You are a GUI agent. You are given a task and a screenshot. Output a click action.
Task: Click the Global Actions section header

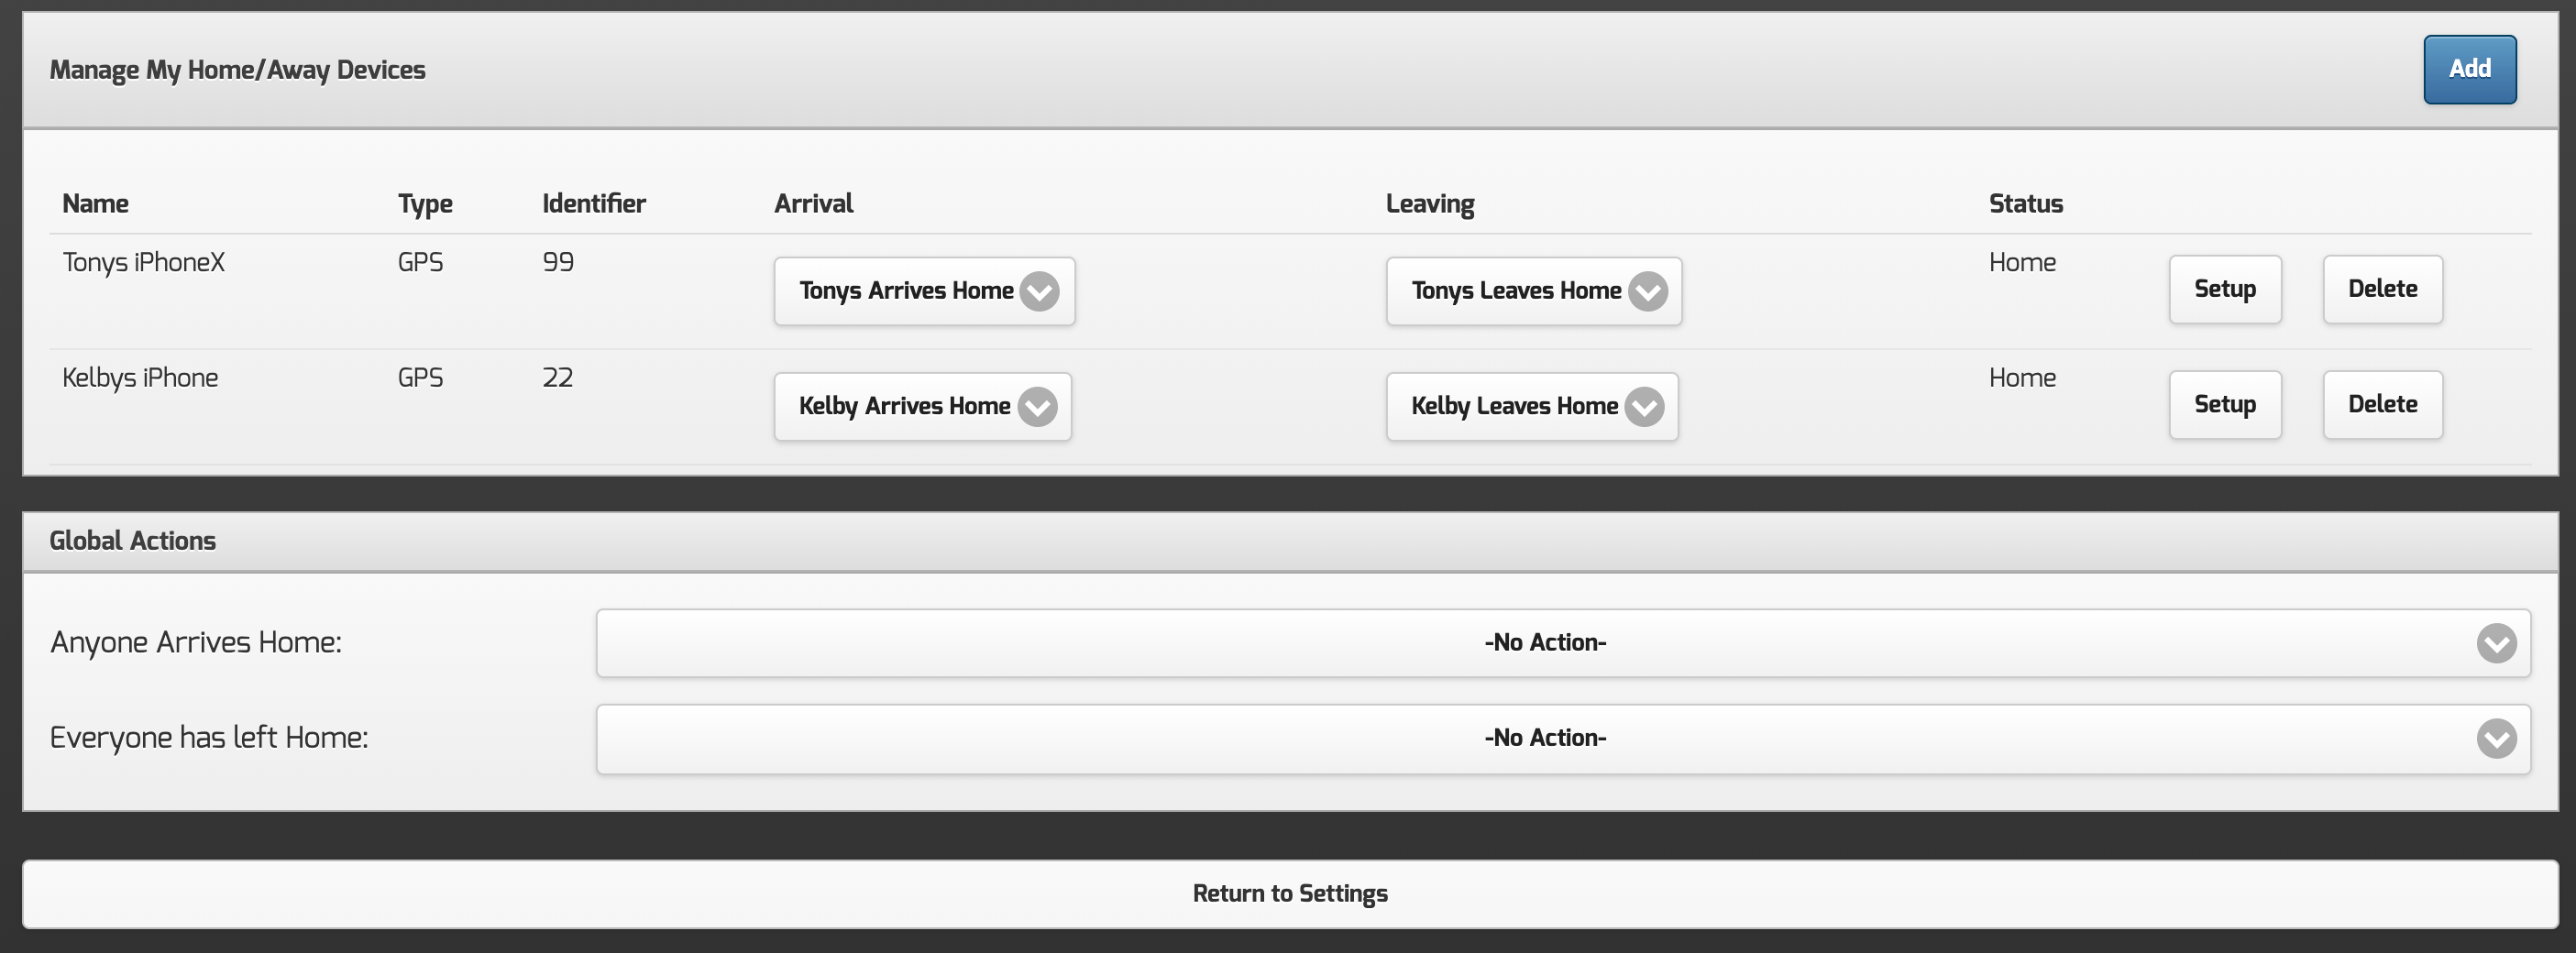click(x=133, y=540)
